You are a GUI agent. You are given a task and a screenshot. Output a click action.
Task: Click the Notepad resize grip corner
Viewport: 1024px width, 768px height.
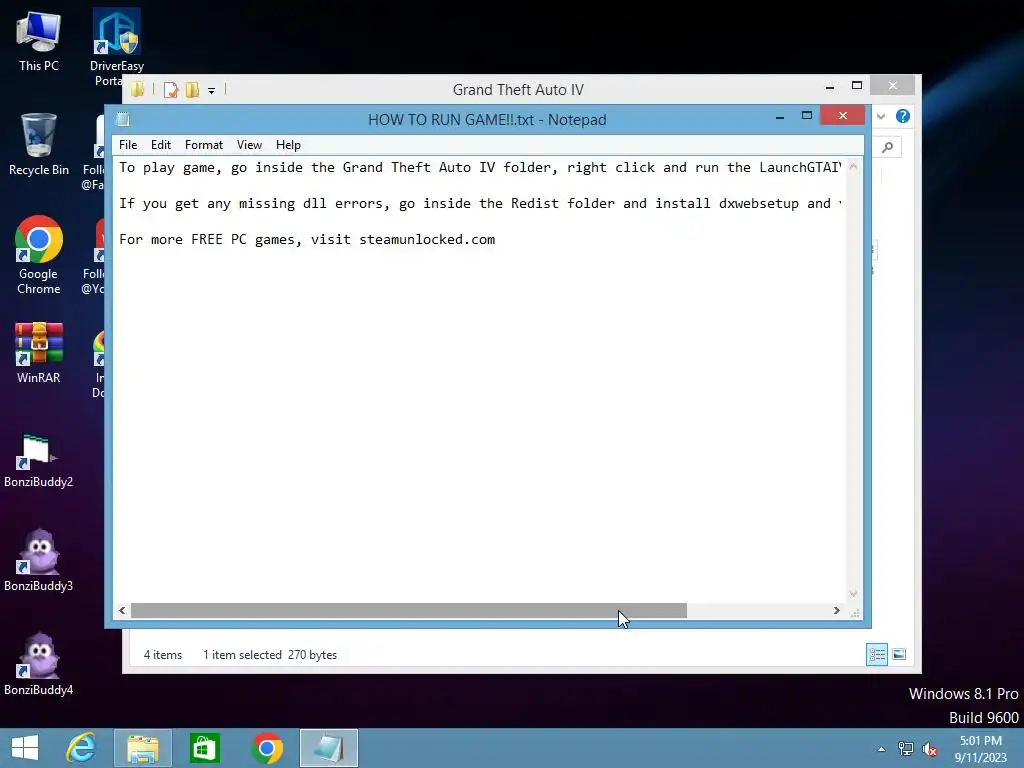pos(854,613)
